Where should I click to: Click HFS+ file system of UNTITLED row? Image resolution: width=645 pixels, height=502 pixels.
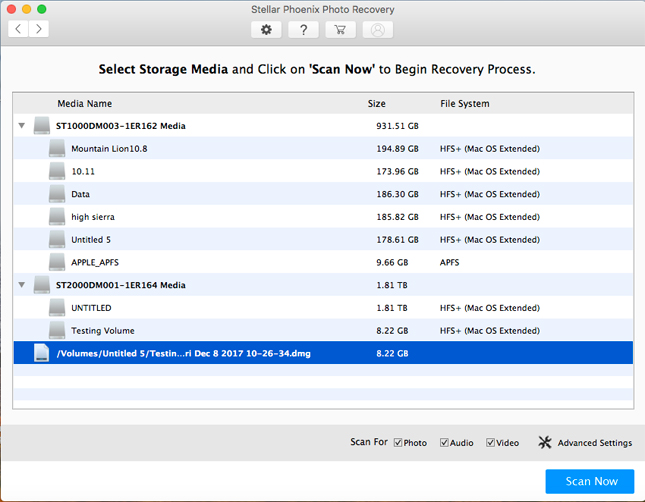click(x=490, y=308)
